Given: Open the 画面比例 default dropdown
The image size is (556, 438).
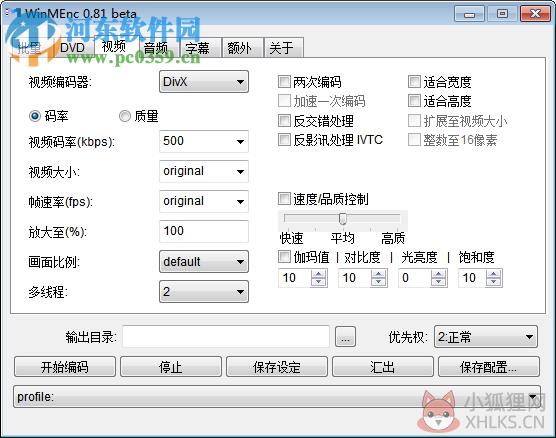Looking at the screenshot, I should (204, 262).
